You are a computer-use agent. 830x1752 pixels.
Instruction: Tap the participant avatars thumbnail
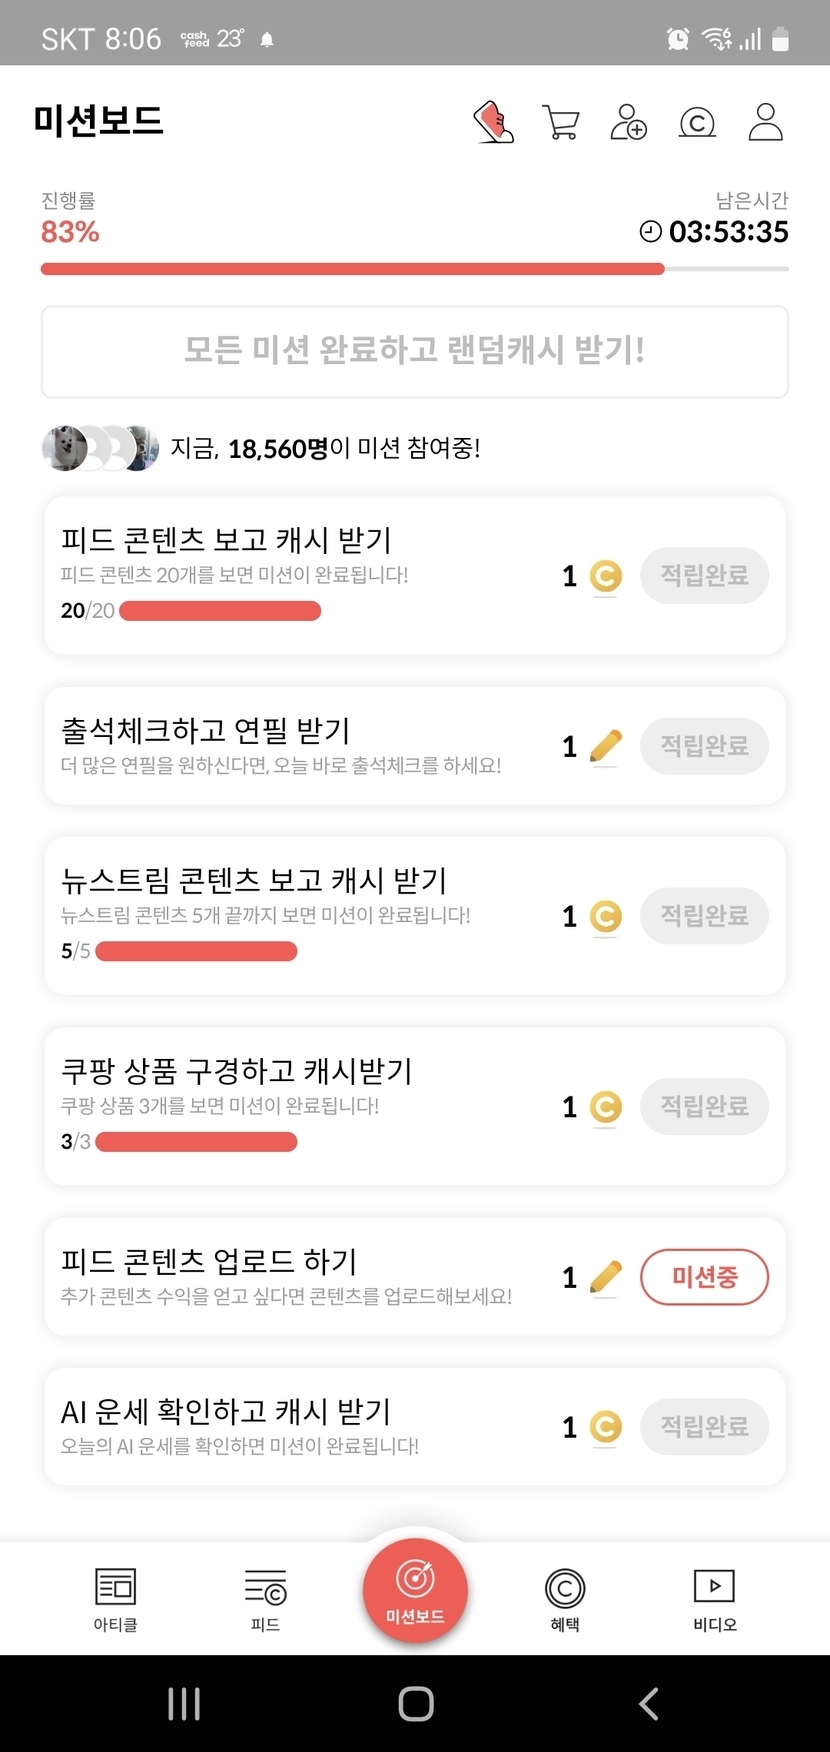[100, 448]
